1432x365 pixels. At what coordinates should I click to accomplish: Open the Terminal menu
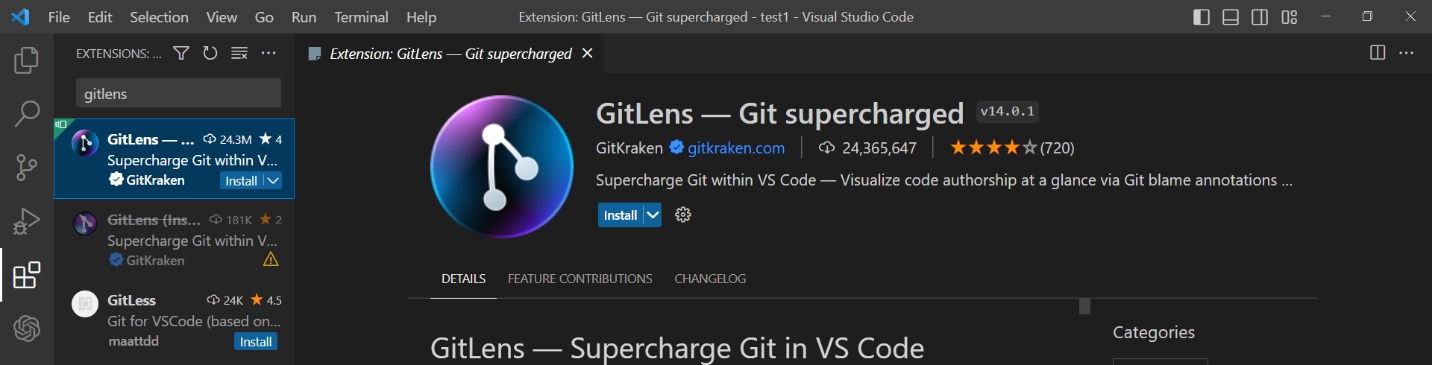pos(362,17)
